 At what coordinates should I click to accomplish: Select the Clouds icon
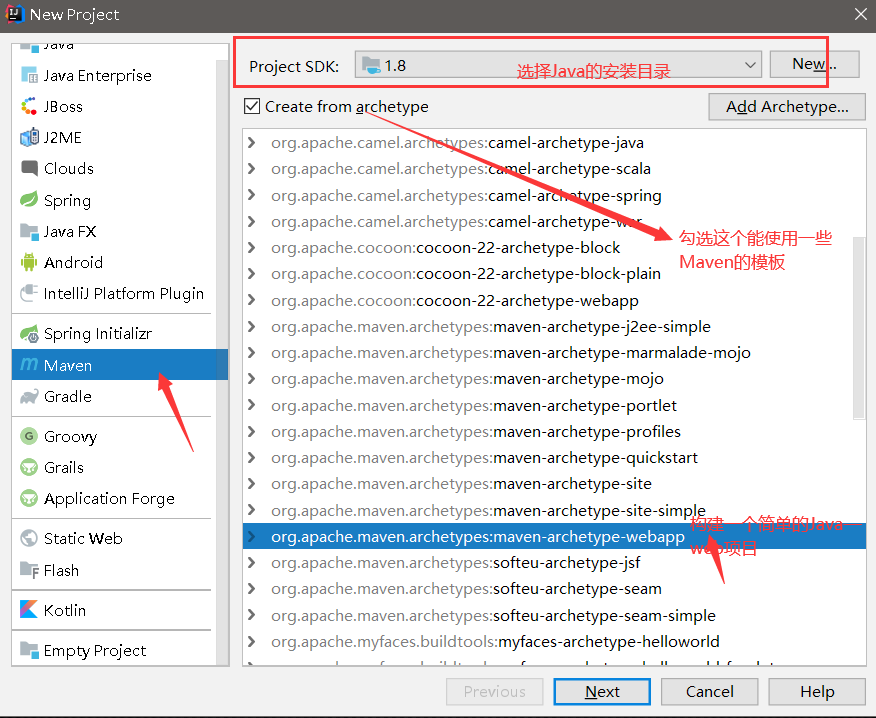(x=29, y=168)
